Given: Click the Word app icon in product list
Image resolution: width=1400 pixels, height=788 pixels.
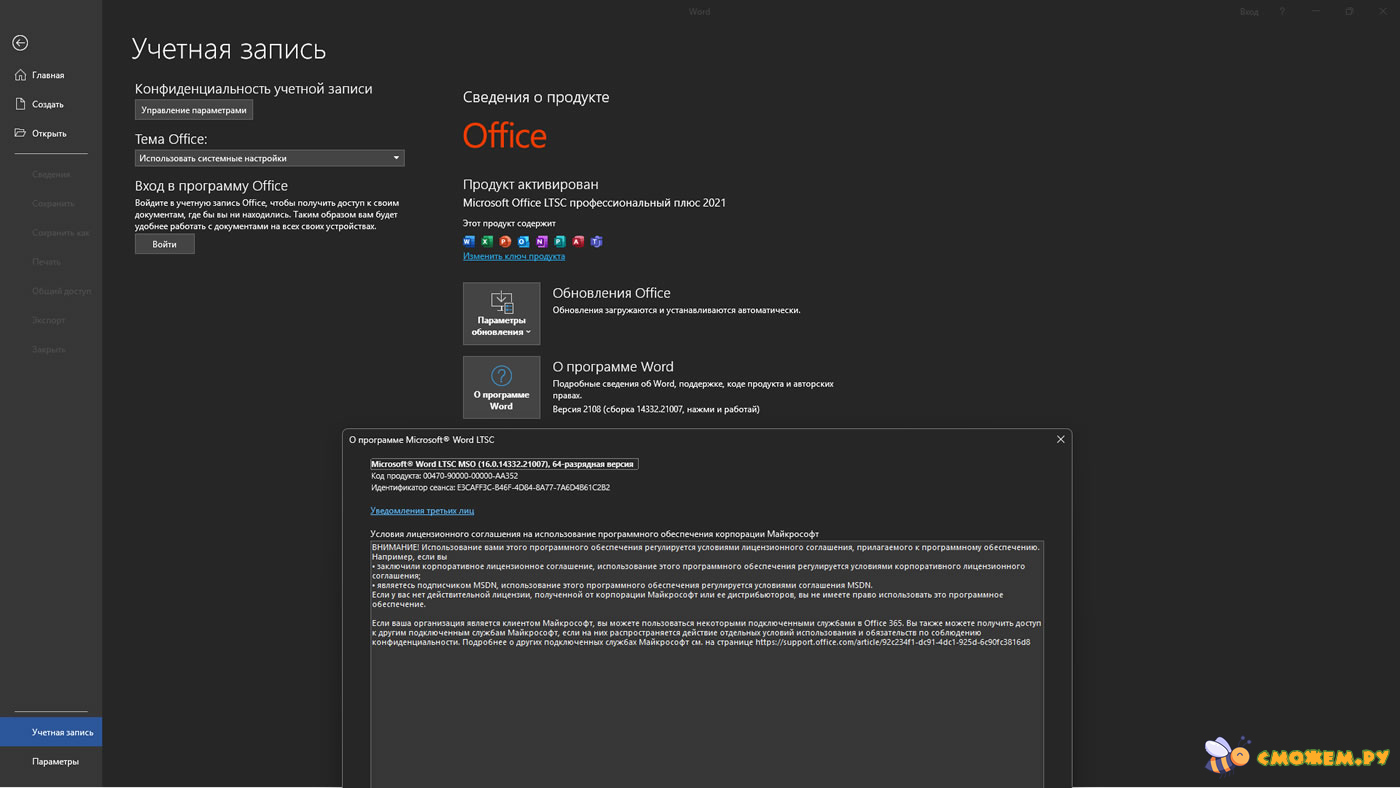Looking at the screenshot, I should click(x=469, y=241).
